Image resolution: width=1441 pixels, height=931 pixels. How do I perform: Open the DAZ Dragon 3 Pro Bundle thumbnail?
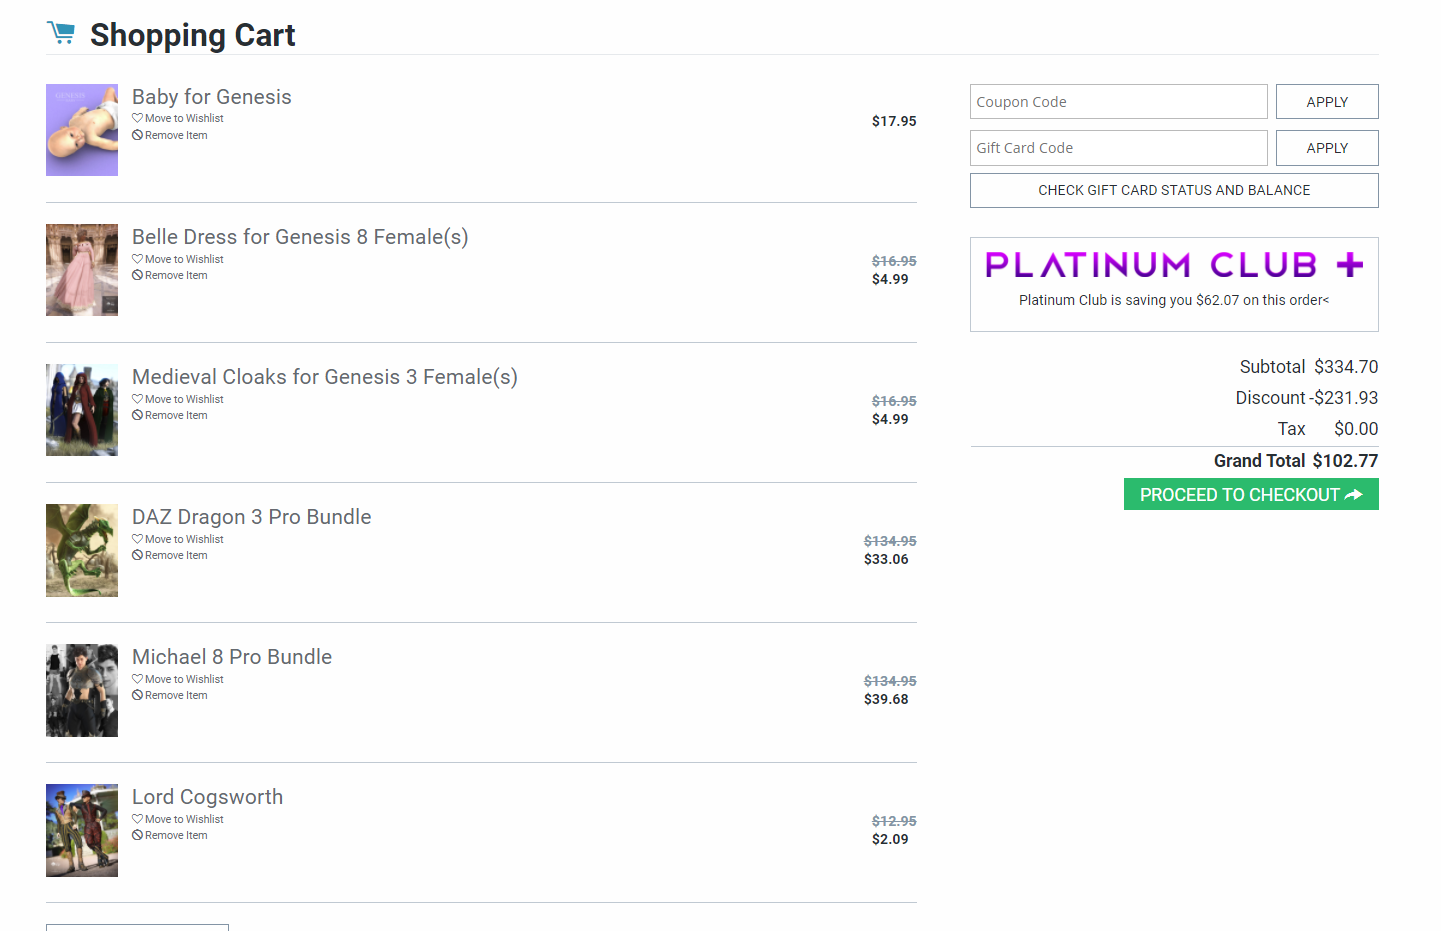[82, 550]
